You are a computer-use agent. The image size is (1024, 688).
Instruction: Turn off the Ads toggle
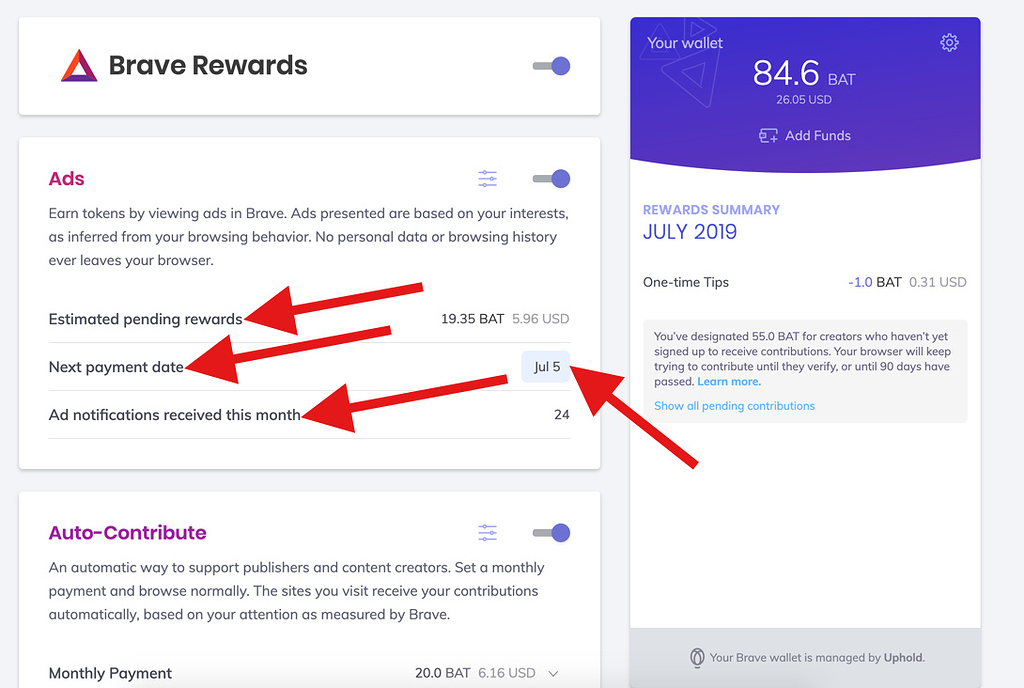tap(551, 178)
